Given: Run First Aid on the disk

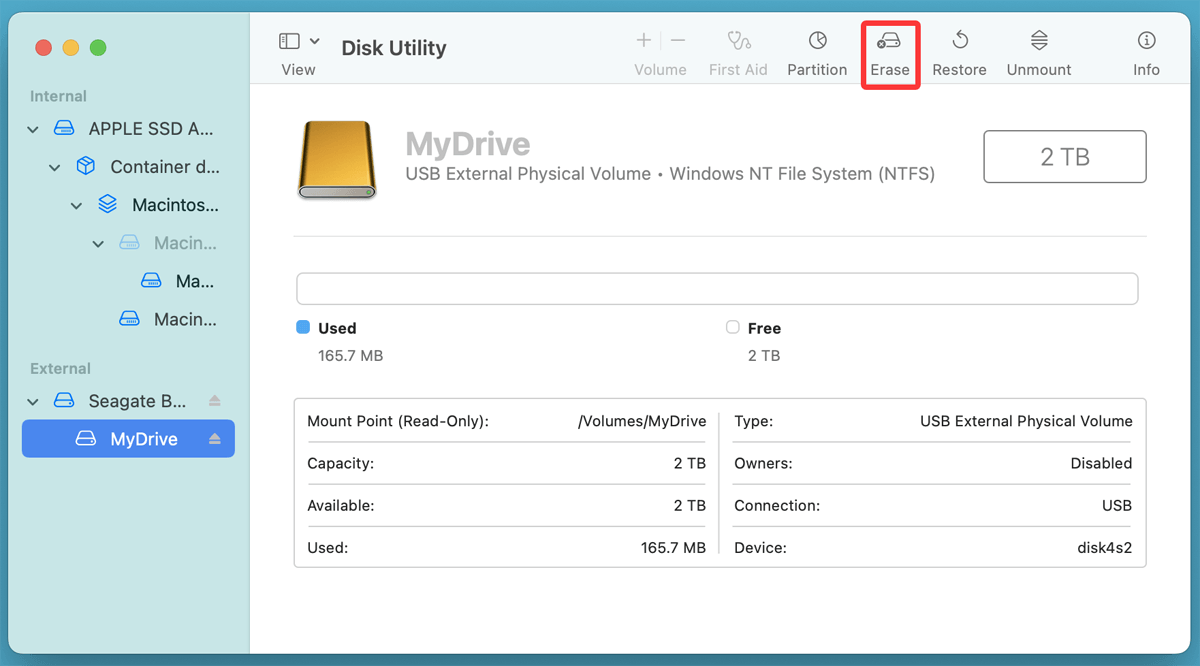Looking at the screenshot, I should pos(738,42).
